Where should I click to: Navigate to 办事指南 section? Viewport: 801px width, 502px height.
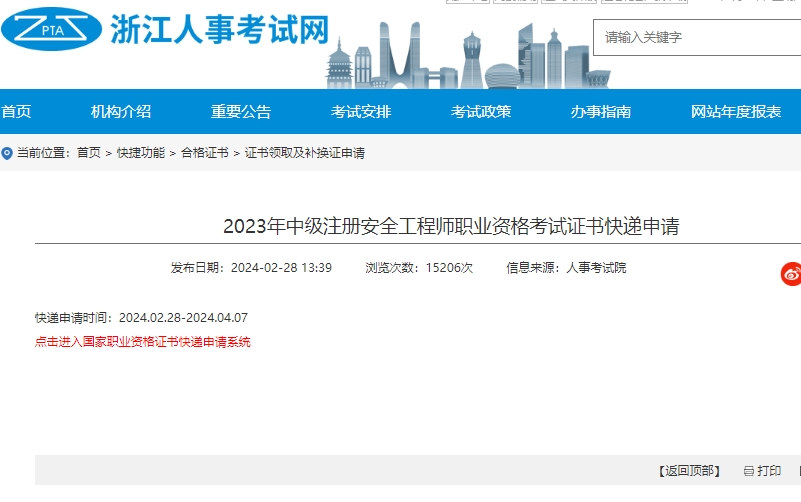pos(601,112)
